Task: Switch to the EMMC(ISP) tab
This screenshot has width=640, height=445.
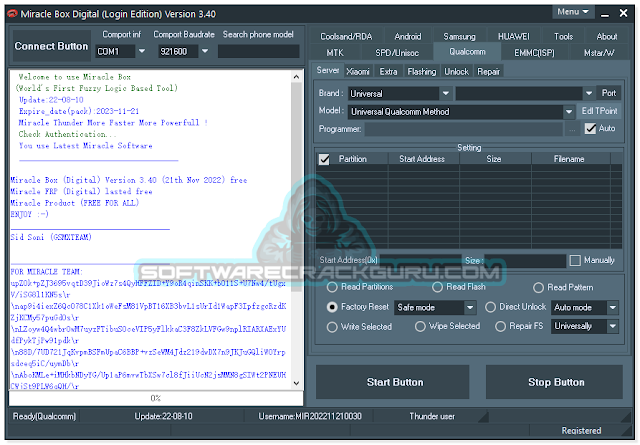Action: click(534, 53)
